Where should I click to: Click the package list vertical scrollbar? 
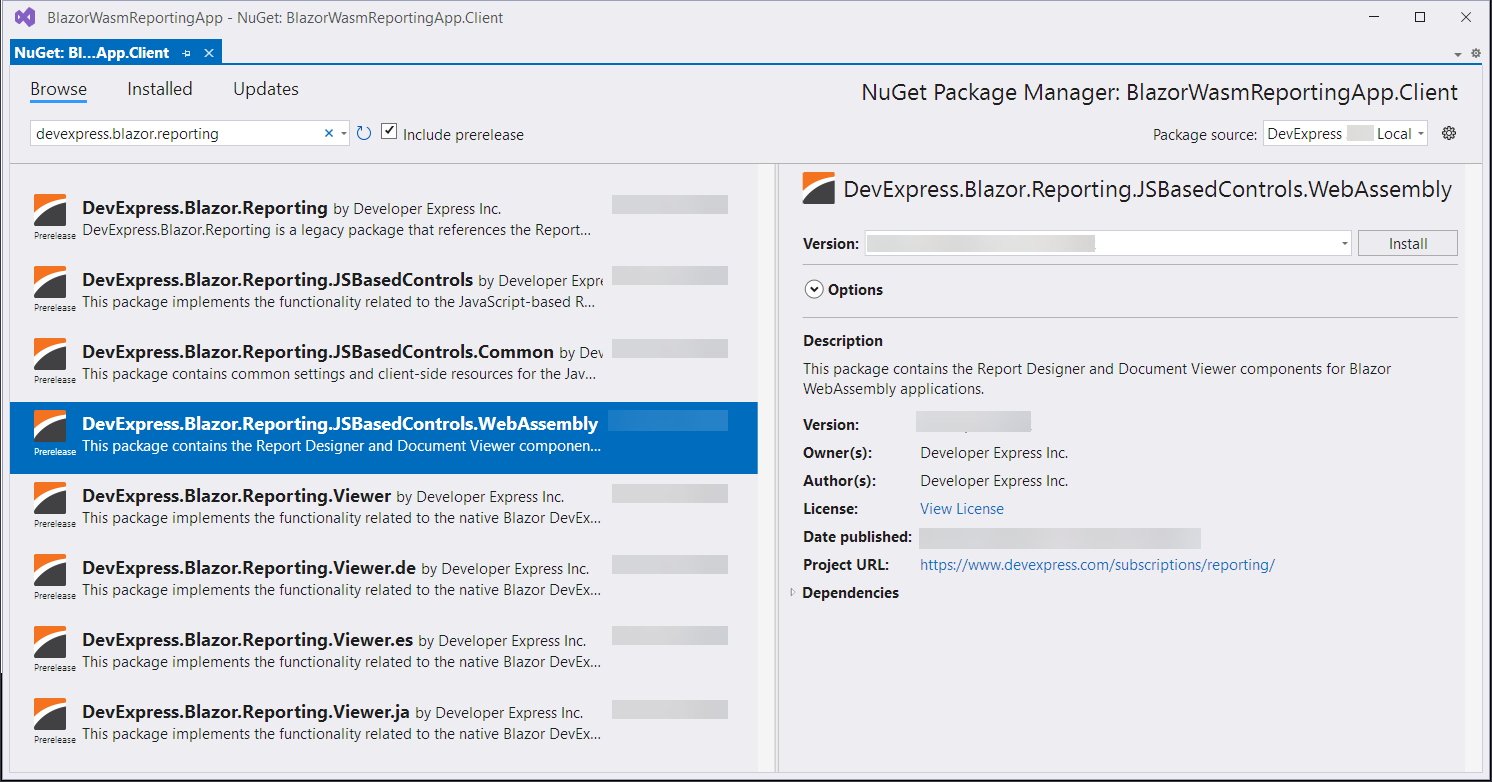[766, 468]
